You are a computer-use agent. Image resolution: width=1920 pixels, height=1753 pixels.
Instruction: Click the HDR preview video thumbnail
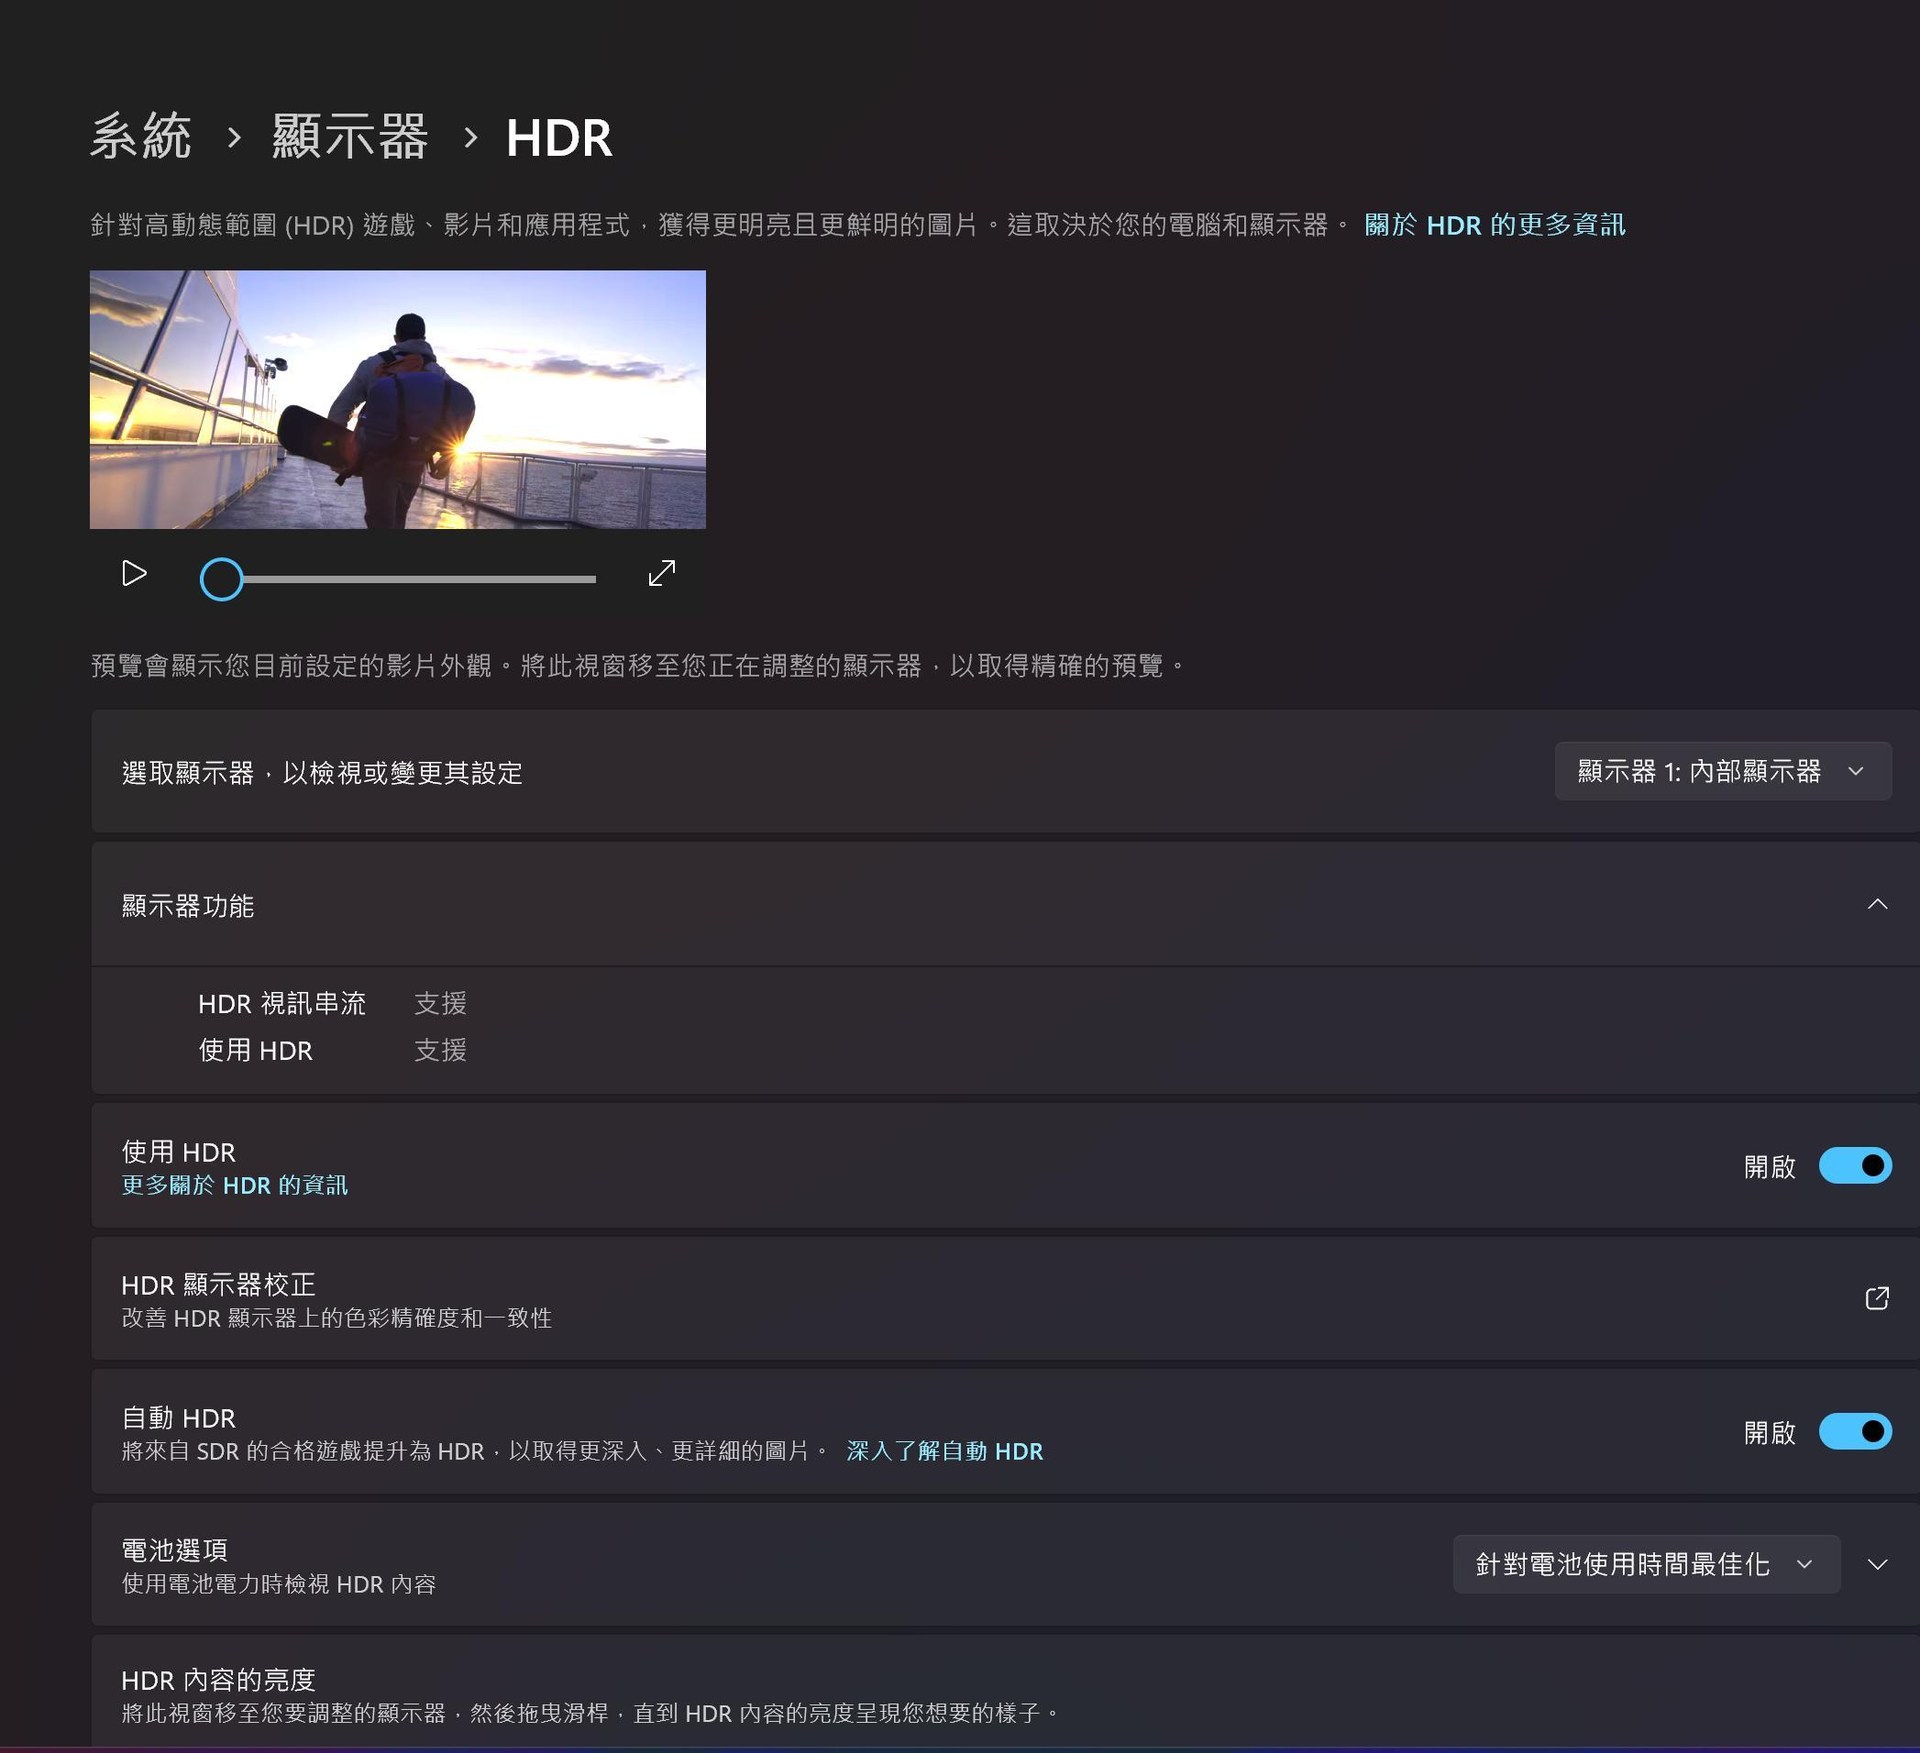point(397,399)
